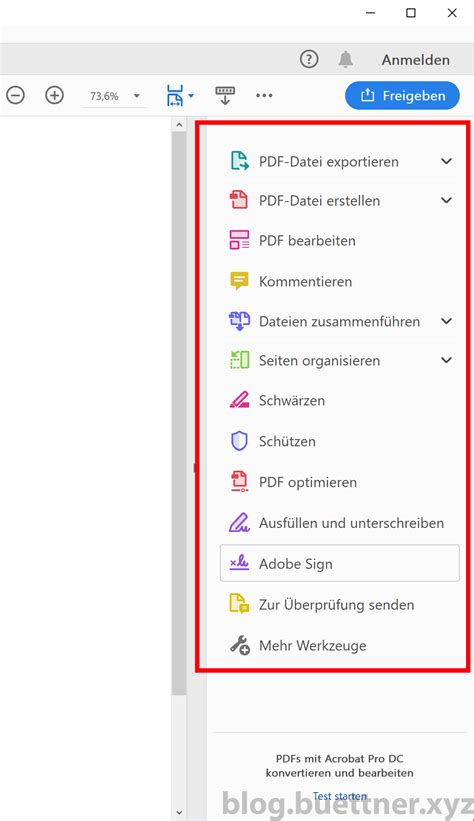
Task: Open the Schützen shield icon
Action: 239,441
